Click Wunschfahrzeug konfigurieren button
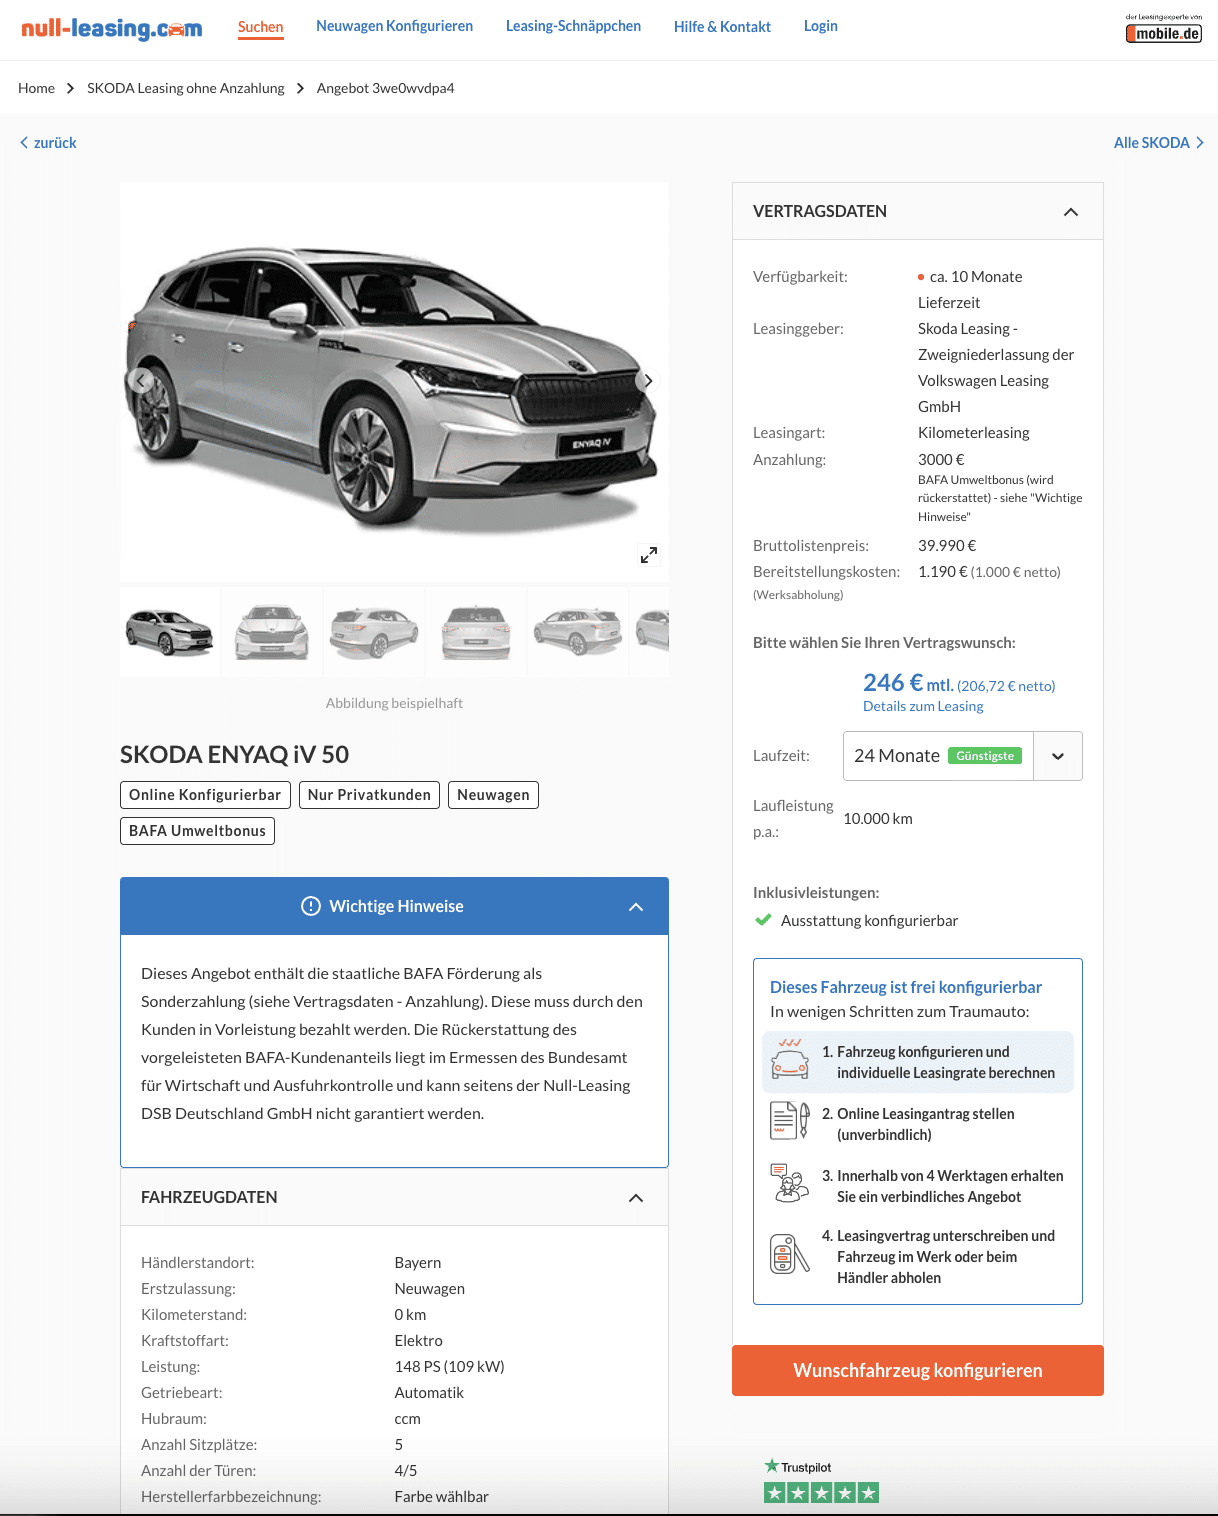The width and height of the screenshot is (1218, 1516). point(918,1370)
